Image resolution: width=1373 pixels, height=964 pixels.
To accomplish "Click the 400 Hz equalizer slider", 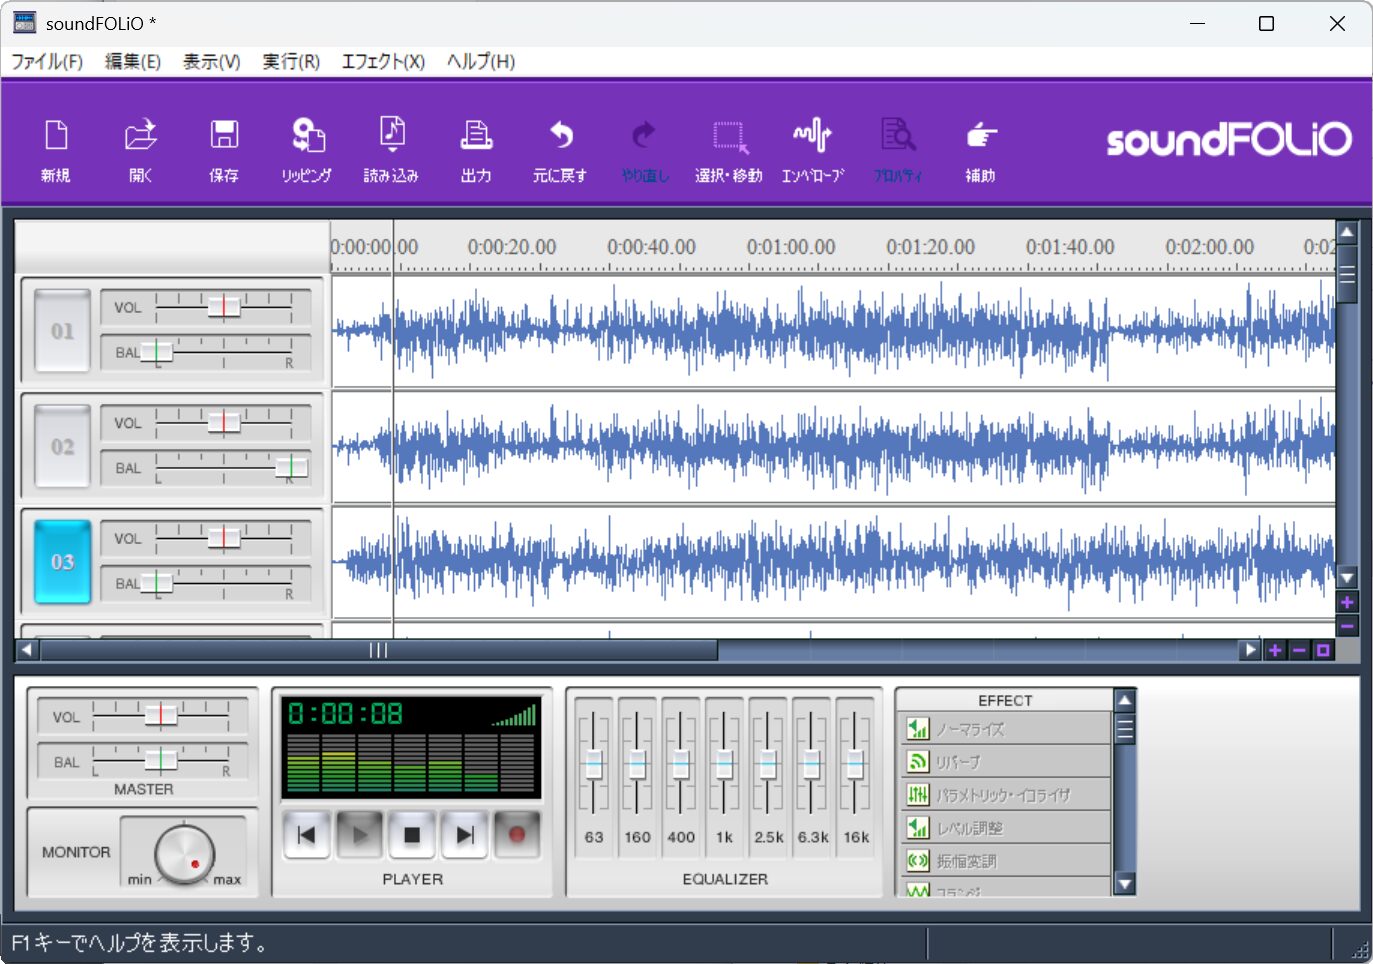I will (681, 765).
